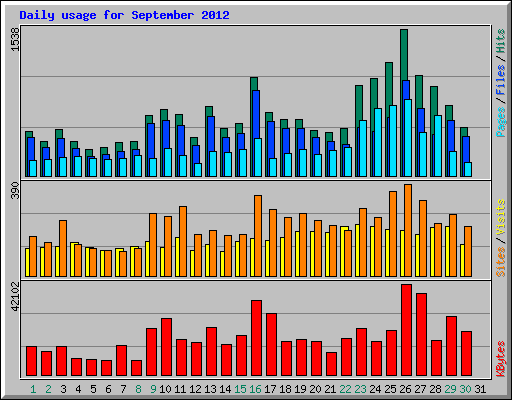Click the cyan pages bar for day 28
Screen dimensions: 512x400
(x=438, y=146)
